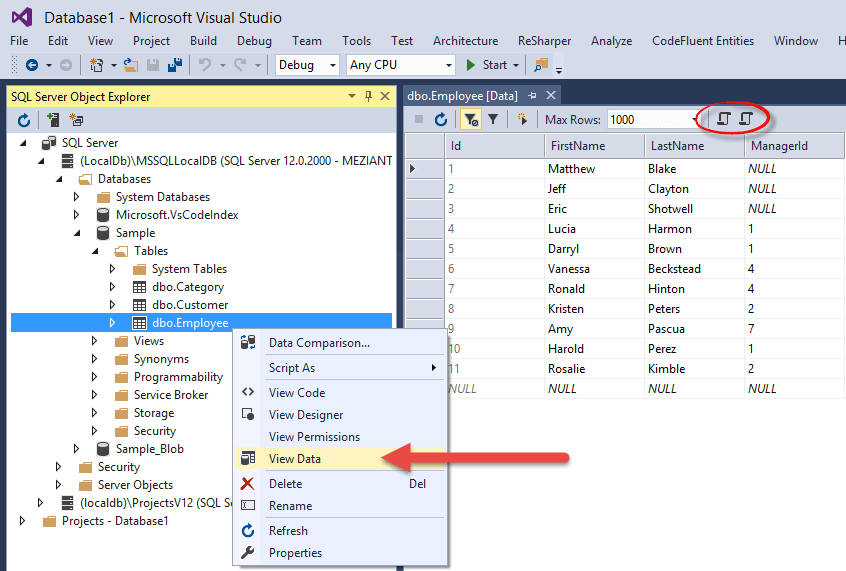Start debugging with the green Start button
The width and height of the screenshot is (846, 571).
click(x=487, y=65)
